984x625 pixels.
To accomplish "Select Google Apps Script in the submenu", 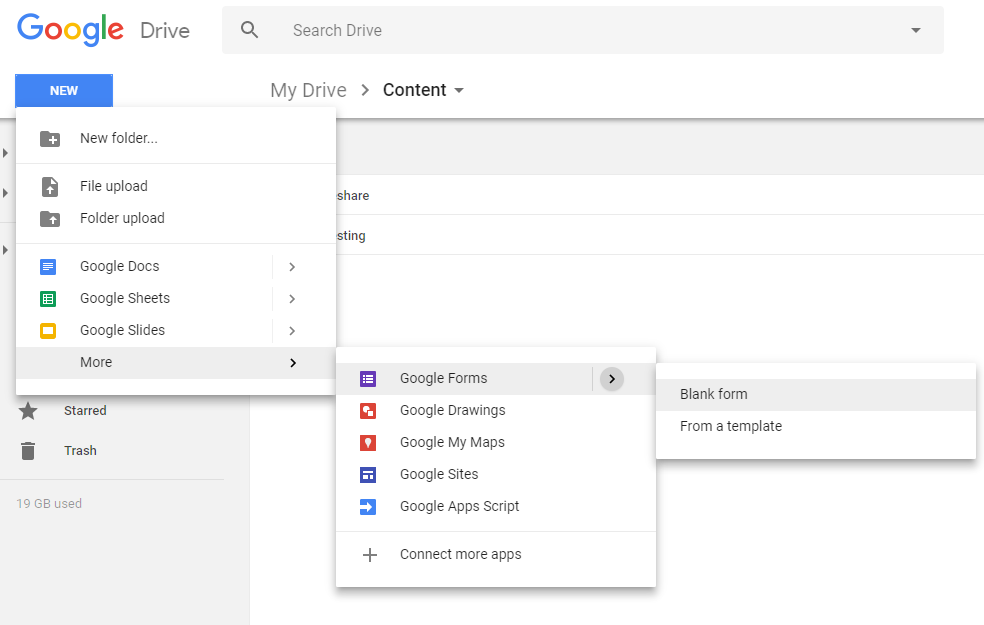I will tap(496, 507).
